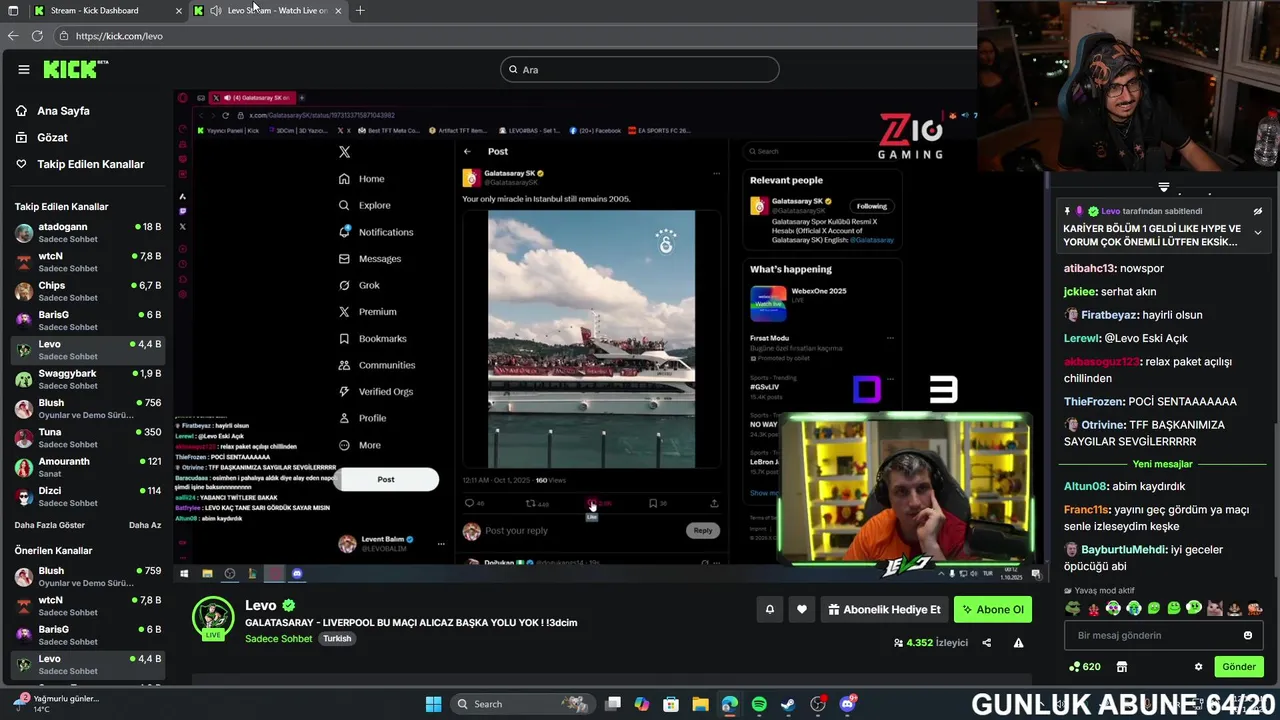The image size is (1280, 720).
Task: Enable stream notifications bell
Action: [770, 609]
